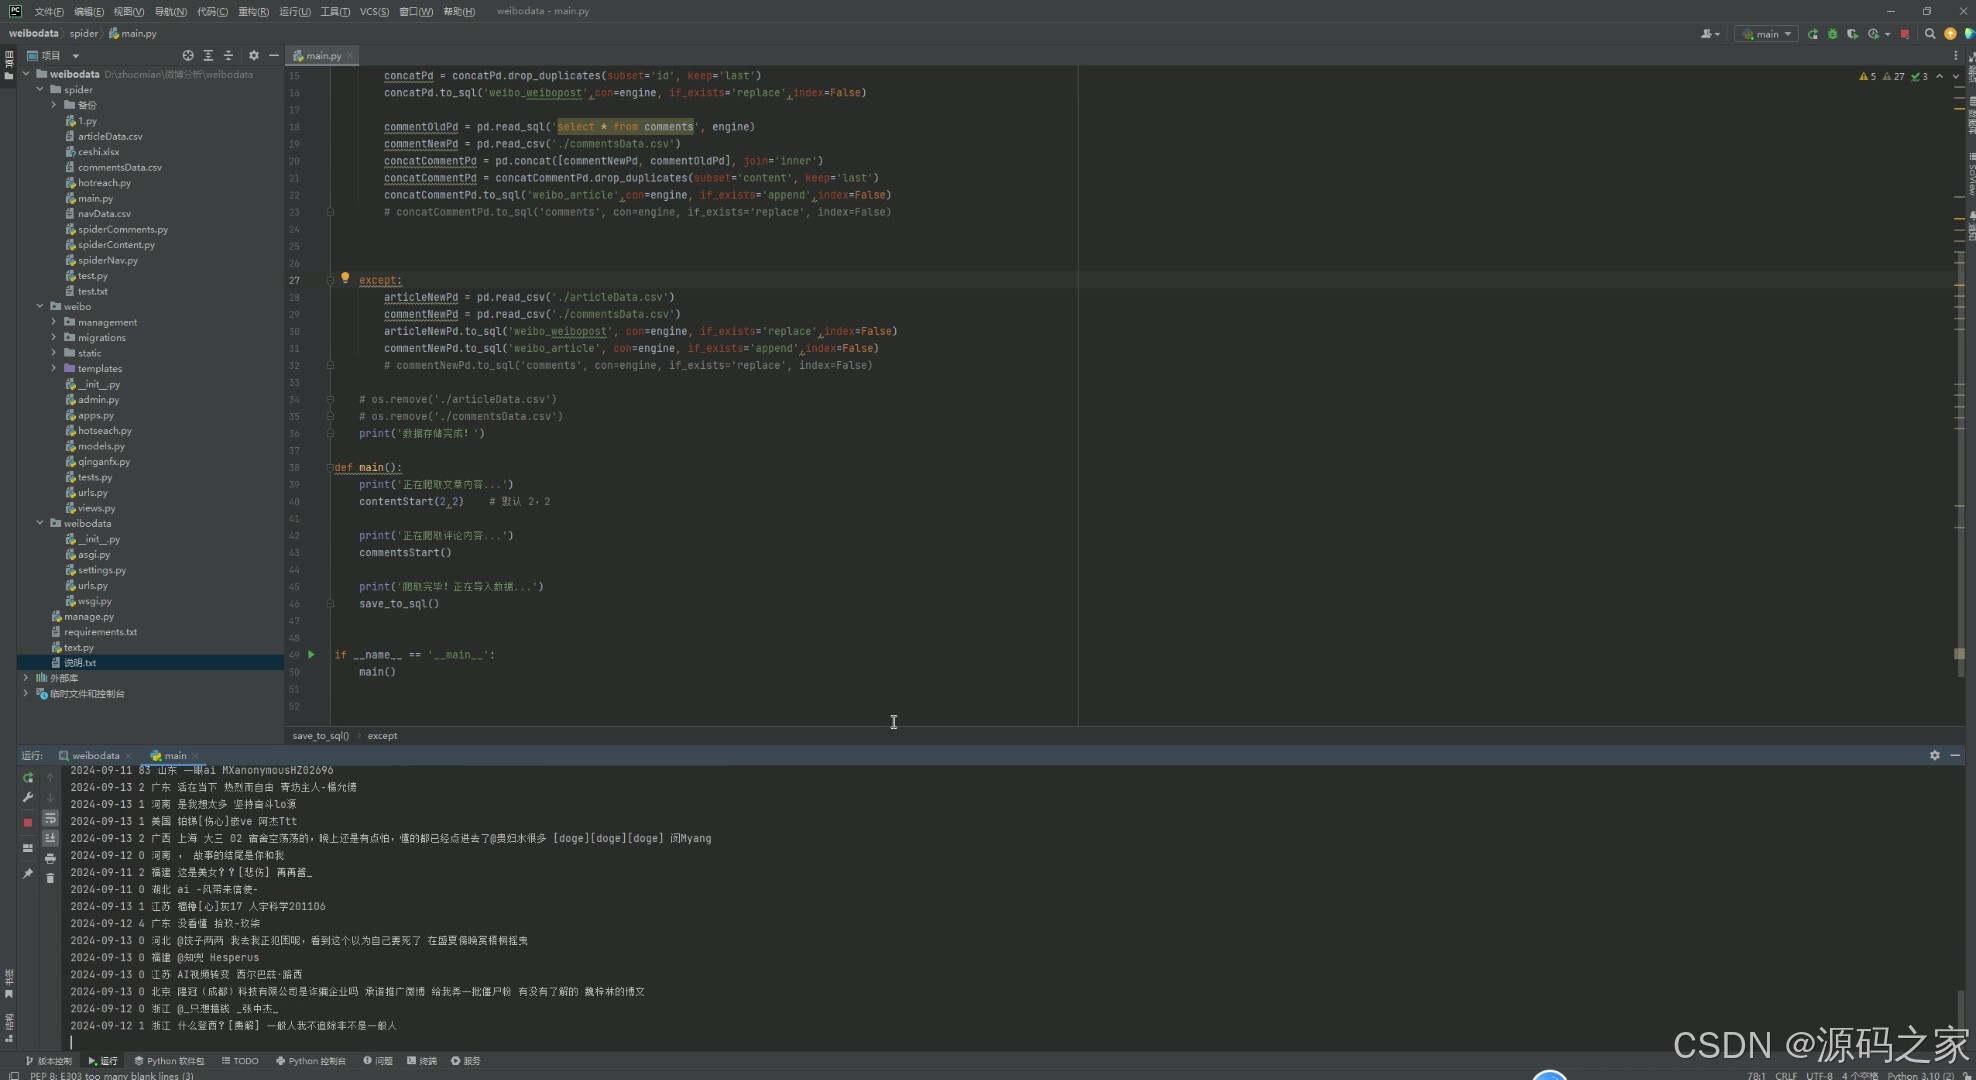The height and width of the screenshot is (1080, 1976).
Task: Click the light bulb intention icon at line 27
Action: click(345, 278)
